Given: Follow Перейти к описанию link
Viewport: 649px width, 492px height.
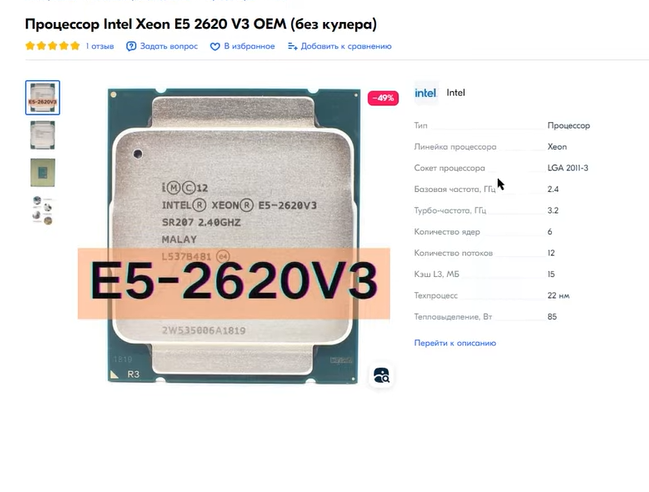Looking at the screenshot, I should coord(455,343).
